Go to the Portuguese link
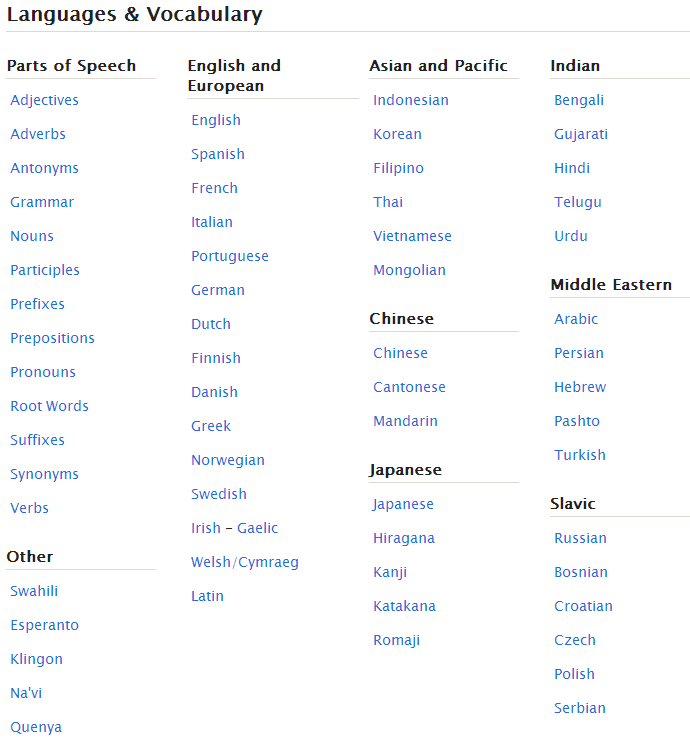Screen dimensions: 690x746 [x=230, y=256]
